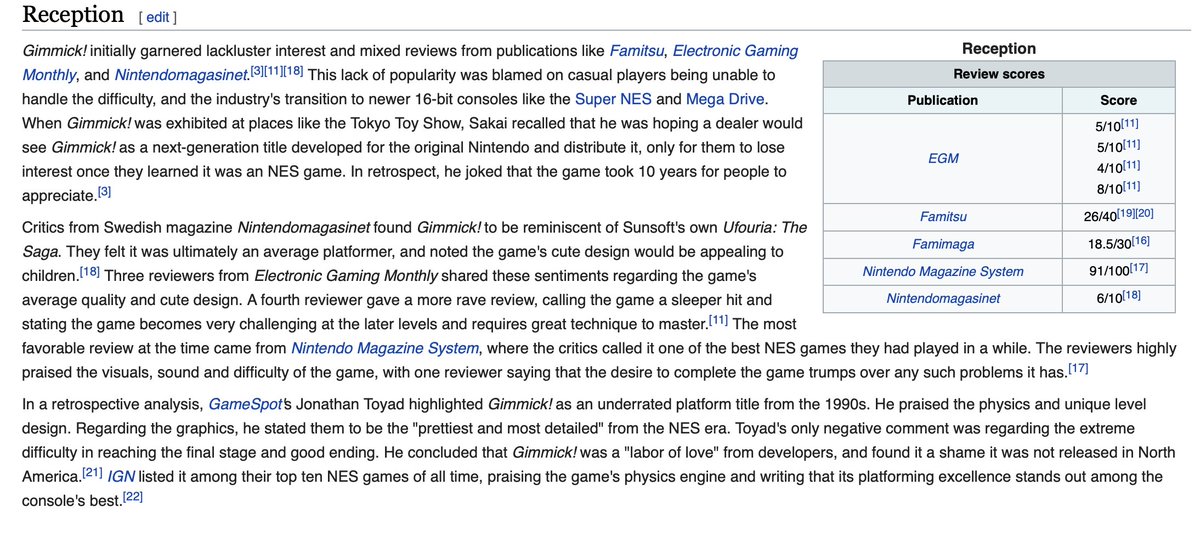Click the large Reception section heading

click(x=73, y=15)
